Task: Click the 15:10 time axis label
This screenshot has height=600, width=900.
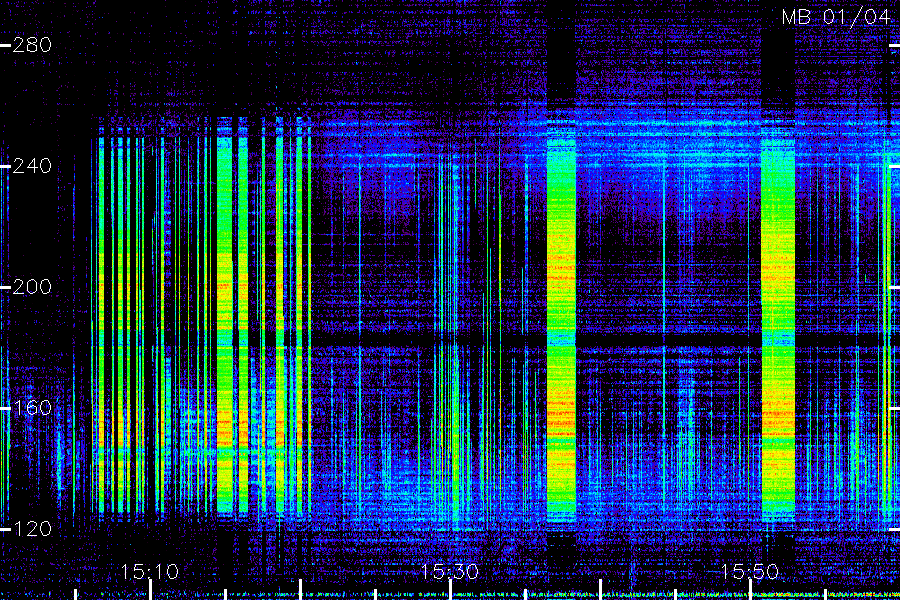Action: pos(150,571)
